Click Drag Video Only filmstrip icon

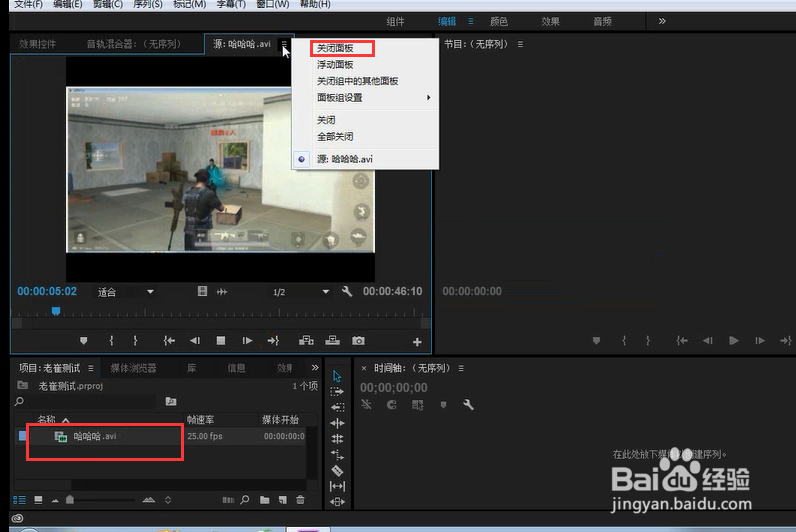(x=203, y=291)
